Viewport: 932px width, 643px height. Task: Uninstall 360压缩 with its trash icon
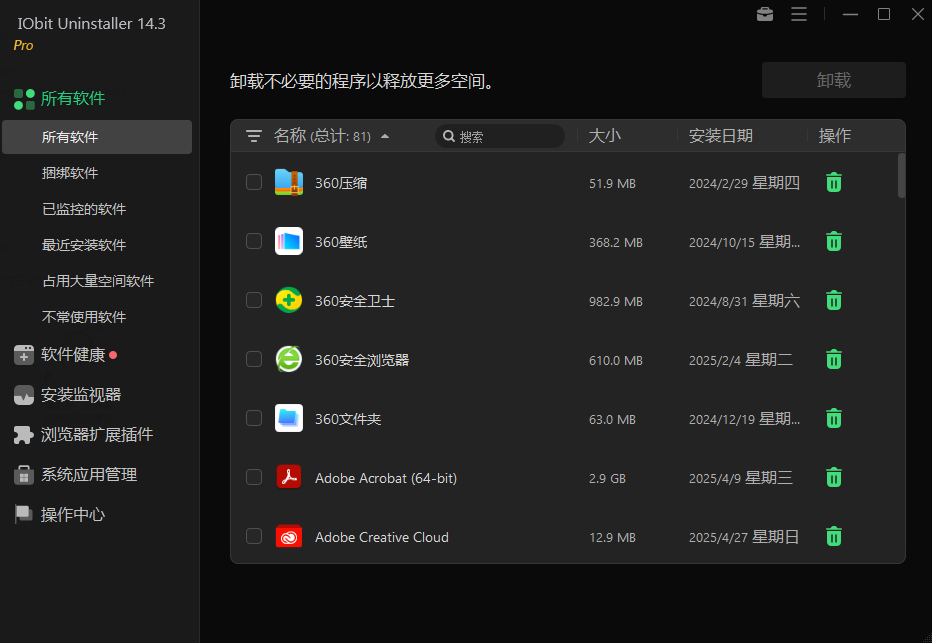[x=834, y=182]
